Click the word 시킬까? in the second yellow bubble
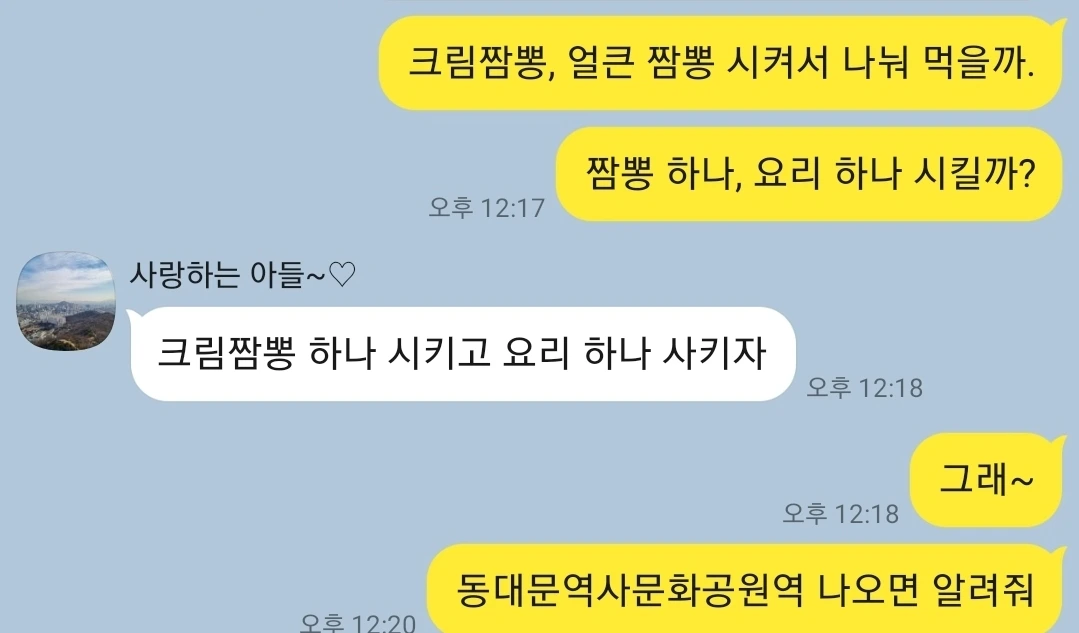The image size is (1079, 633). click(974, 173)
